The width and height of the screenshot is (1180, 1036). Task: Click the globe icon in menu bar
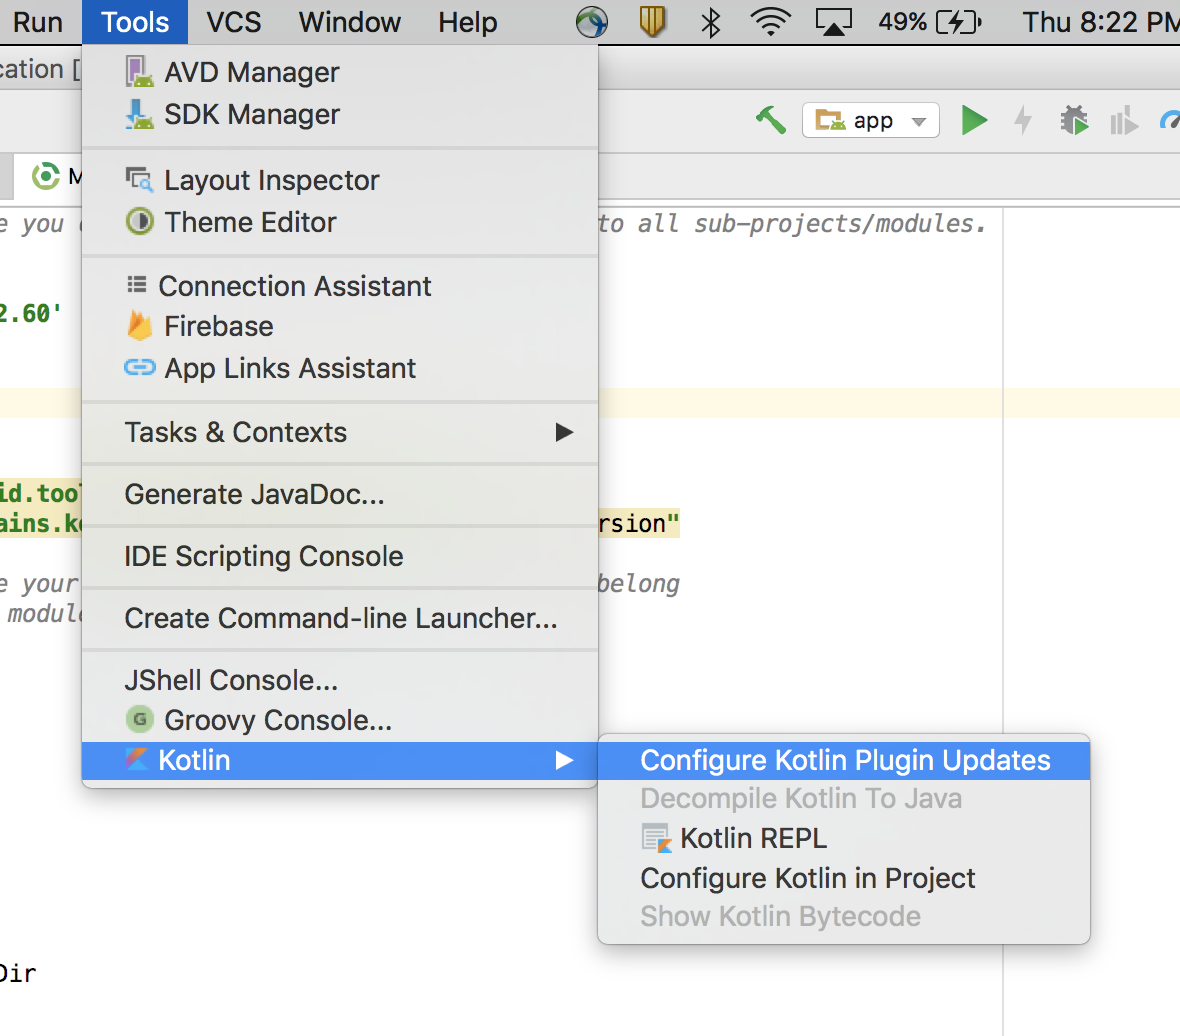coord(592,22)
